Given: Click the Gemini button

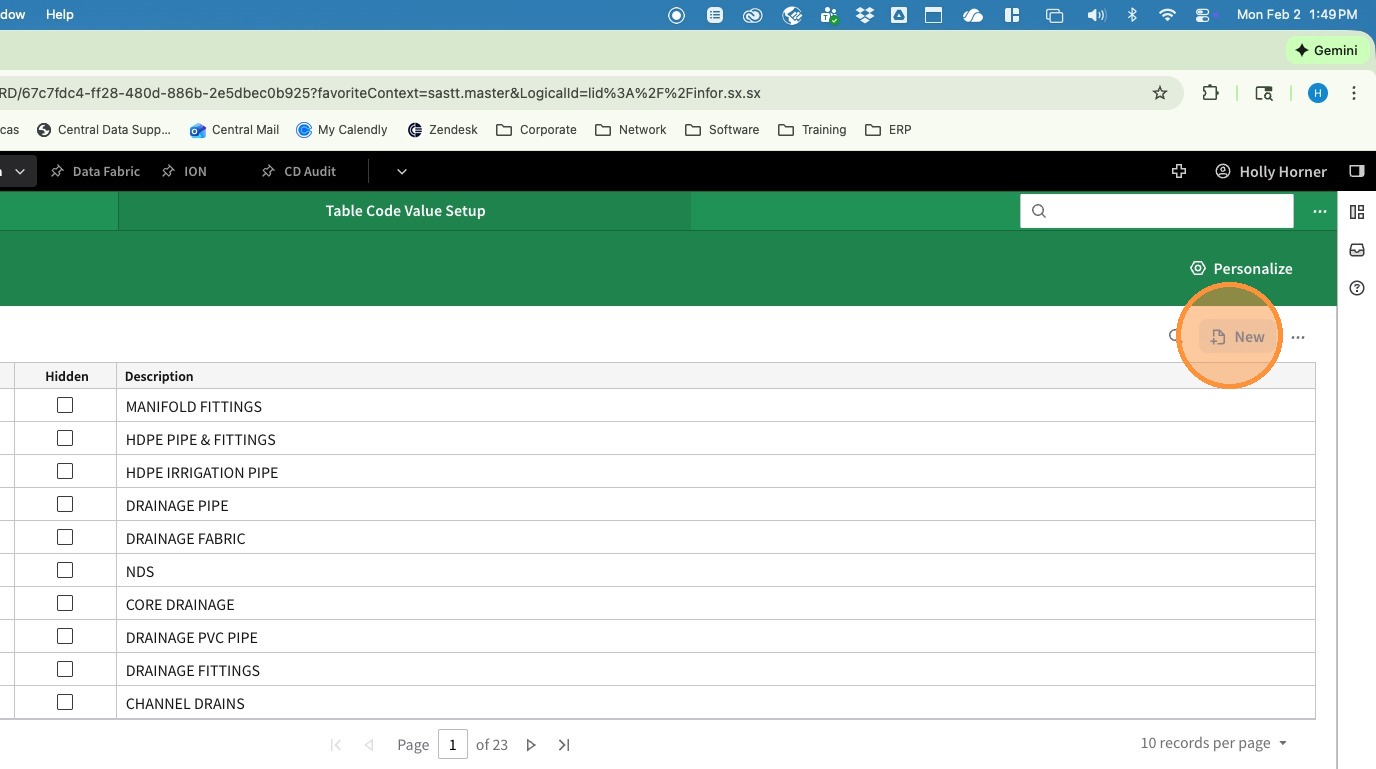Looking at the screenshot, I should pyautogui.click(x=1326, y=50).
